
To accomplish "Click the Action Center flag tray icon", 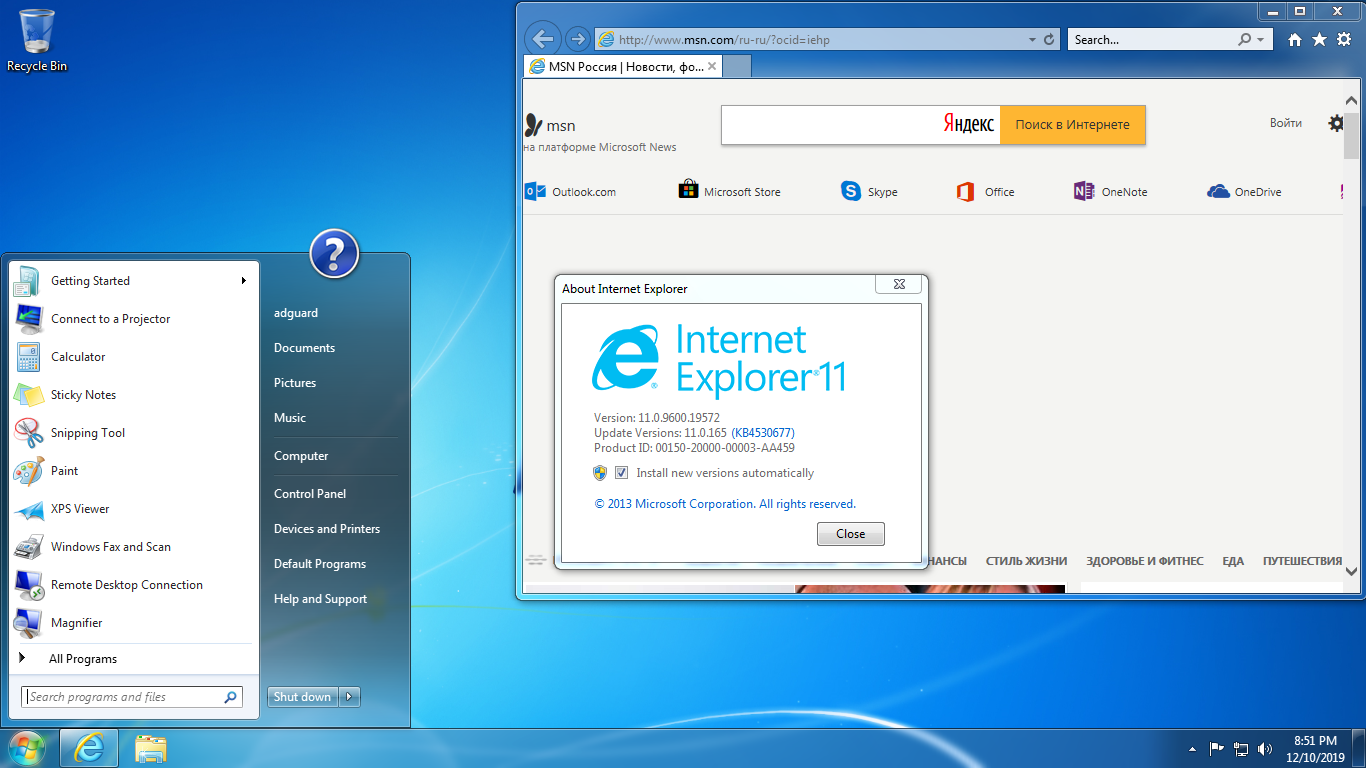I will pos(1217,748).
